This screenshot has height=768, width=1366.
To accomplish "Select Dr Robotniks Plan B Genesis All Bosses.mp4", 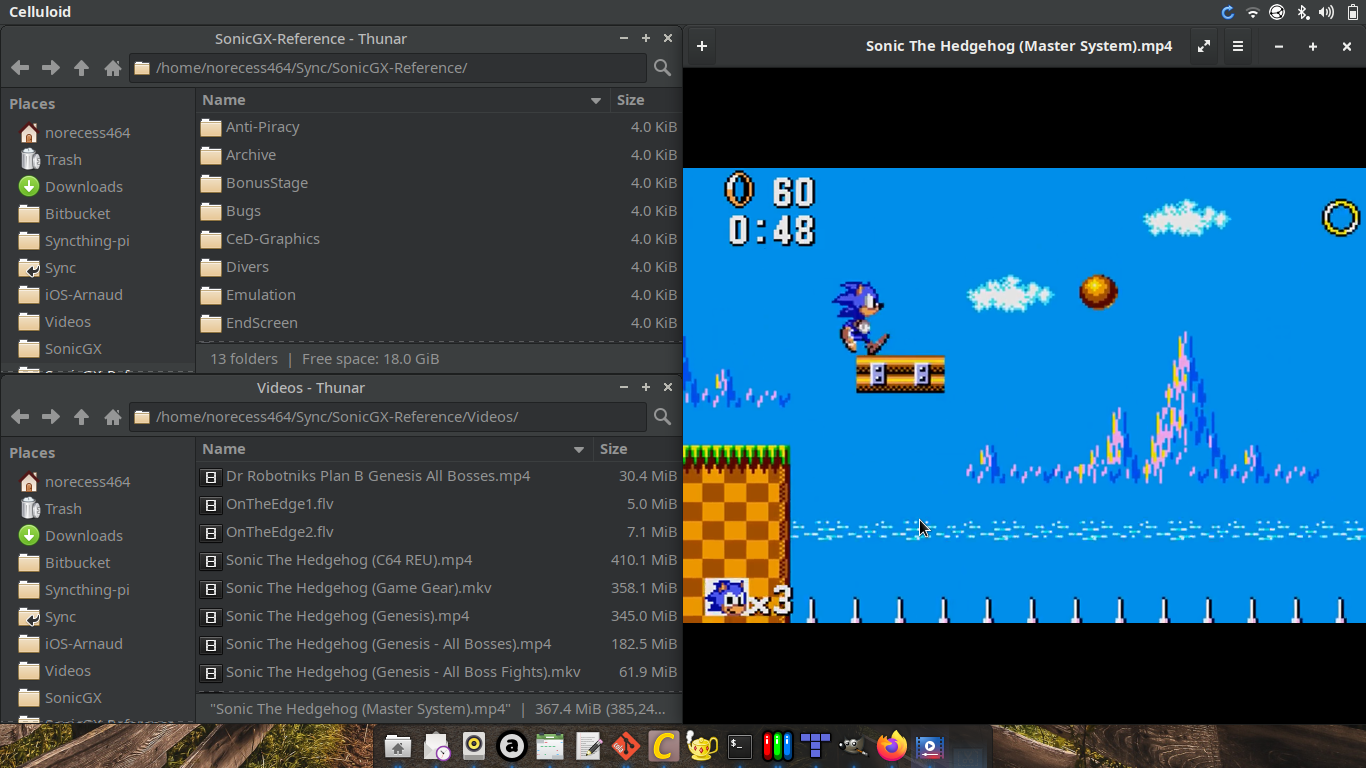I will point(438,476).
